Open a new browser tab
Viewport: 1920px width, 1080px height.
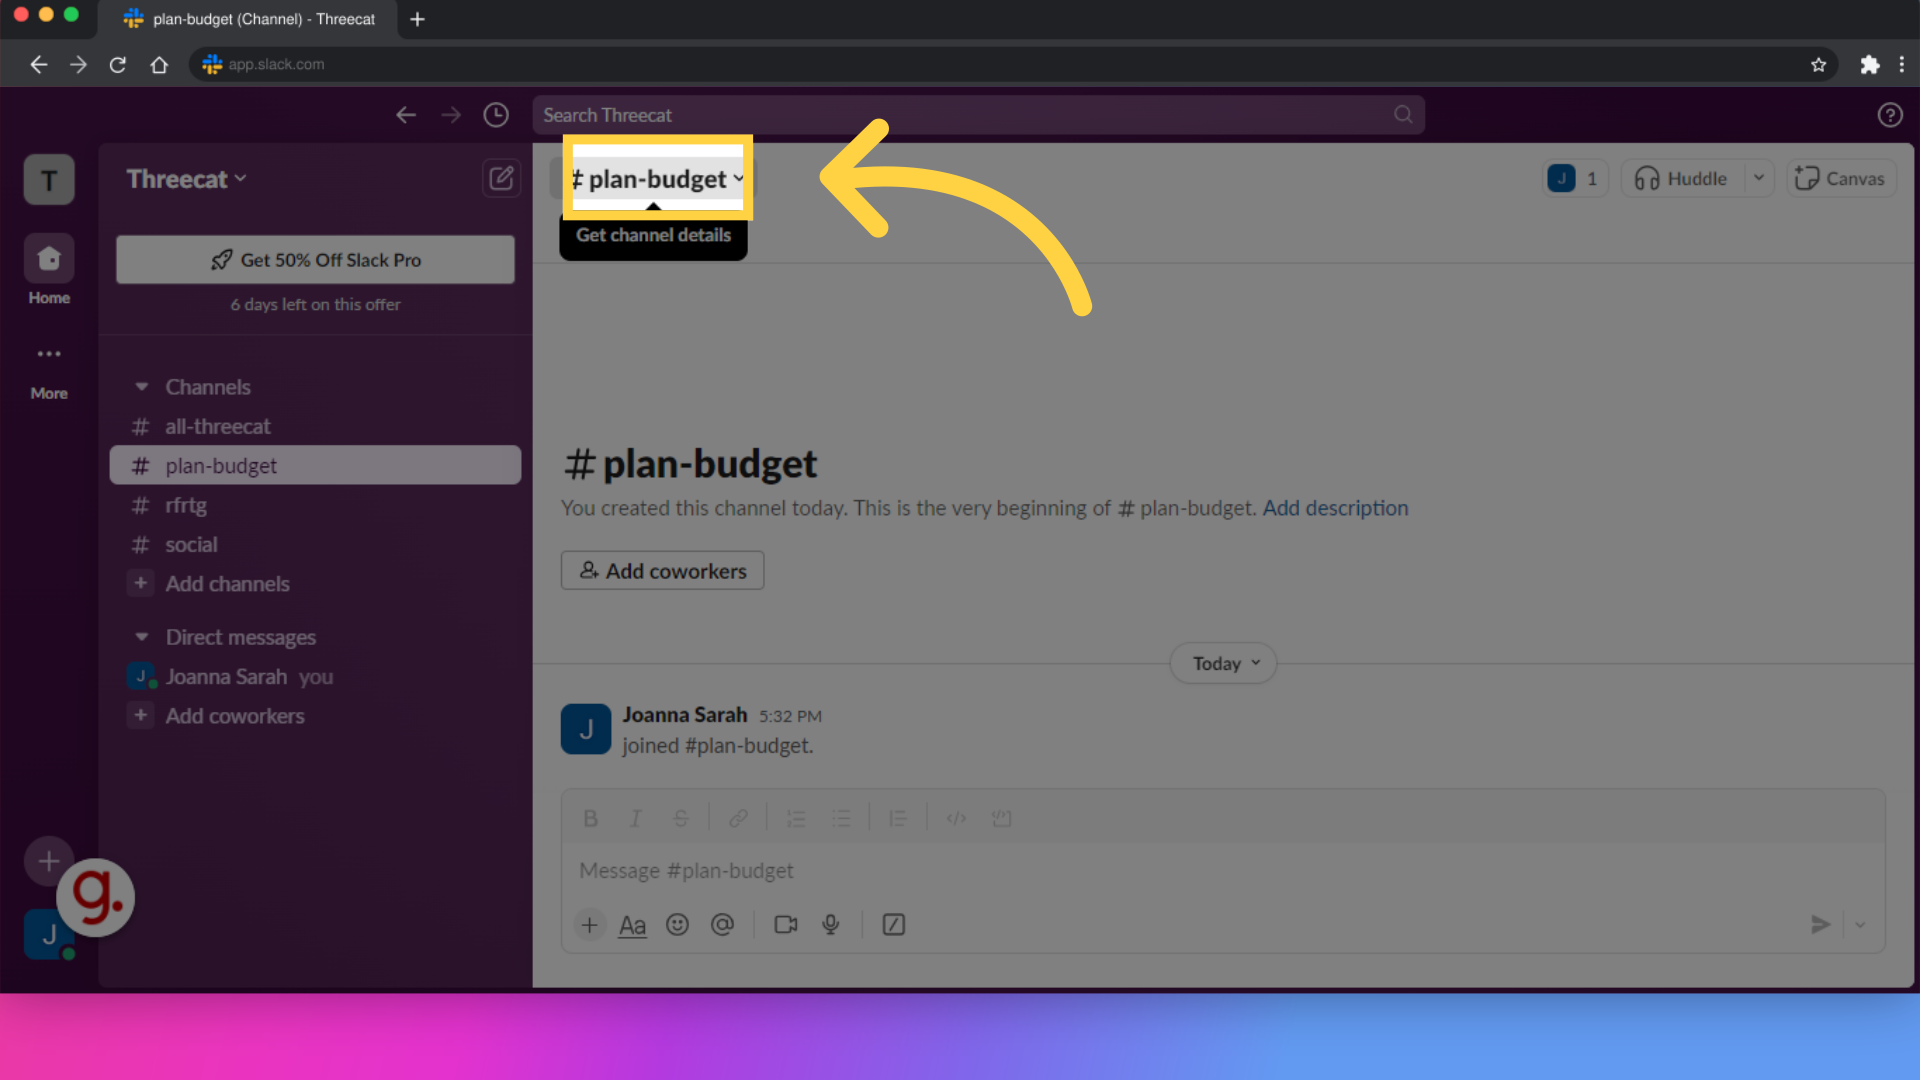(418, 19)
